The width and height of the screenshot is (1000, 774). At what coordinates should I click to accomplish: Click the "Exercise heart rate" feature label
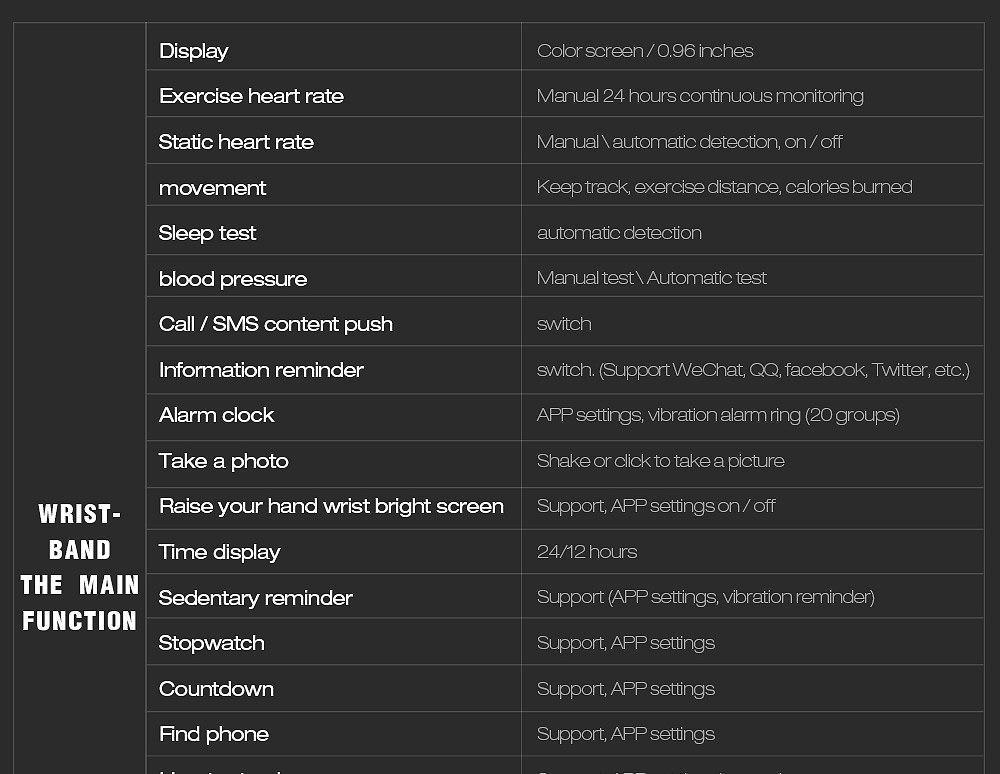pyautogui.click(x=251, y=96)
